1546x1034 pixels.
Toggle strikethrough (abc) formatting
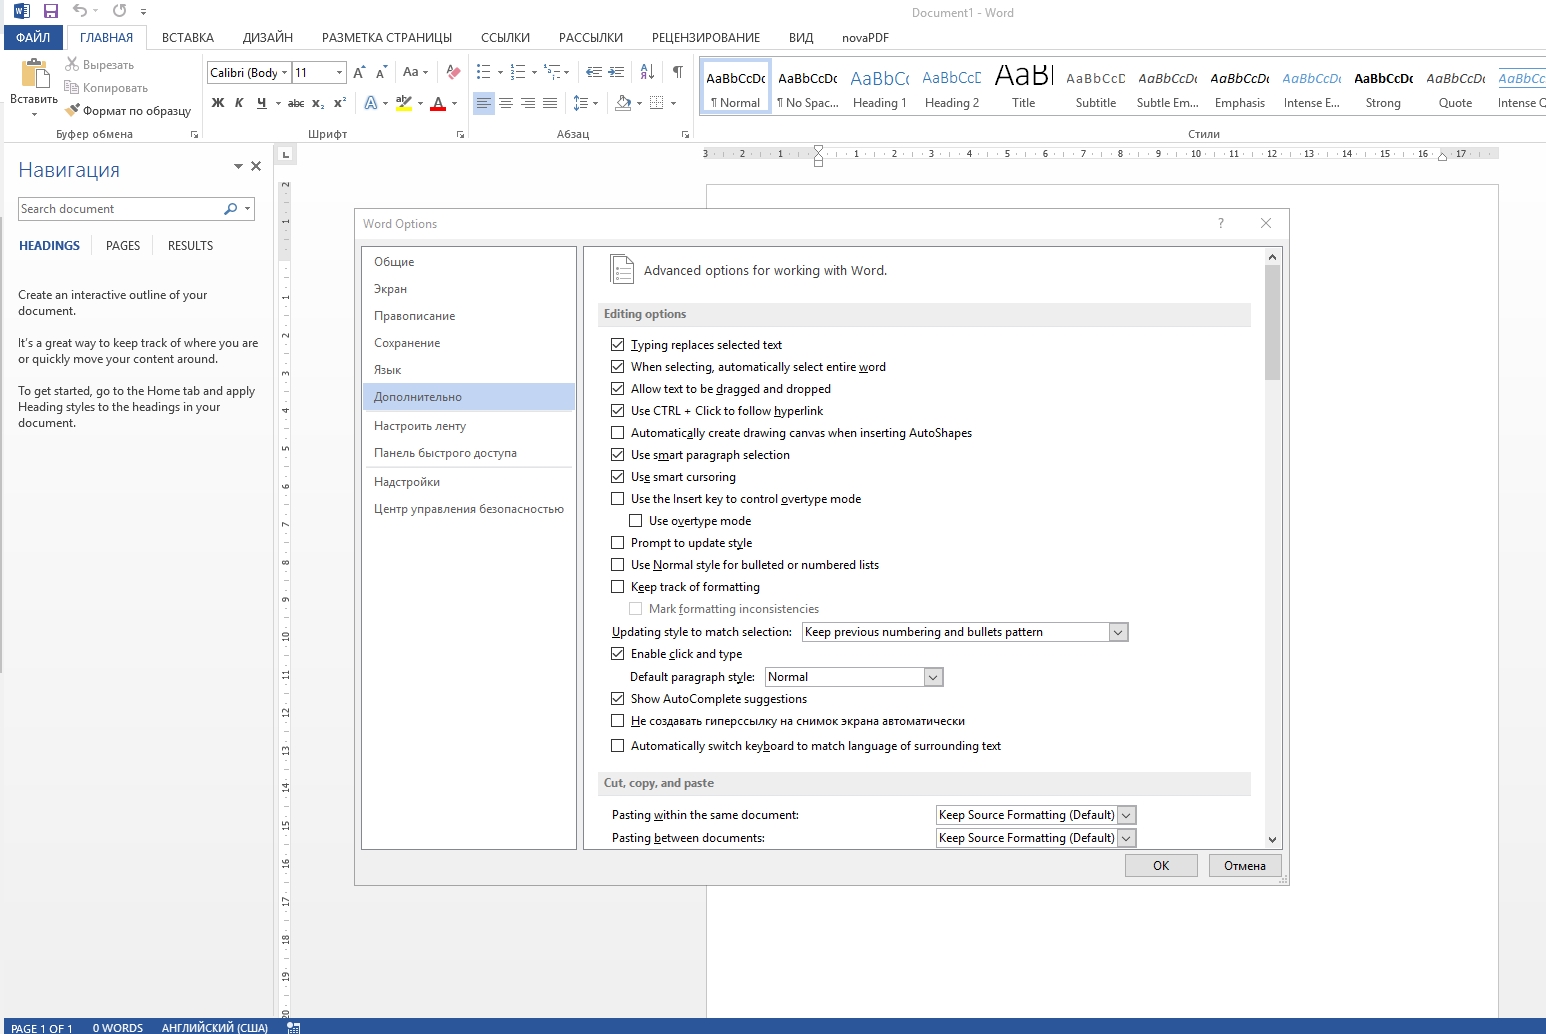pyautogui.click(x=296, y=103)
